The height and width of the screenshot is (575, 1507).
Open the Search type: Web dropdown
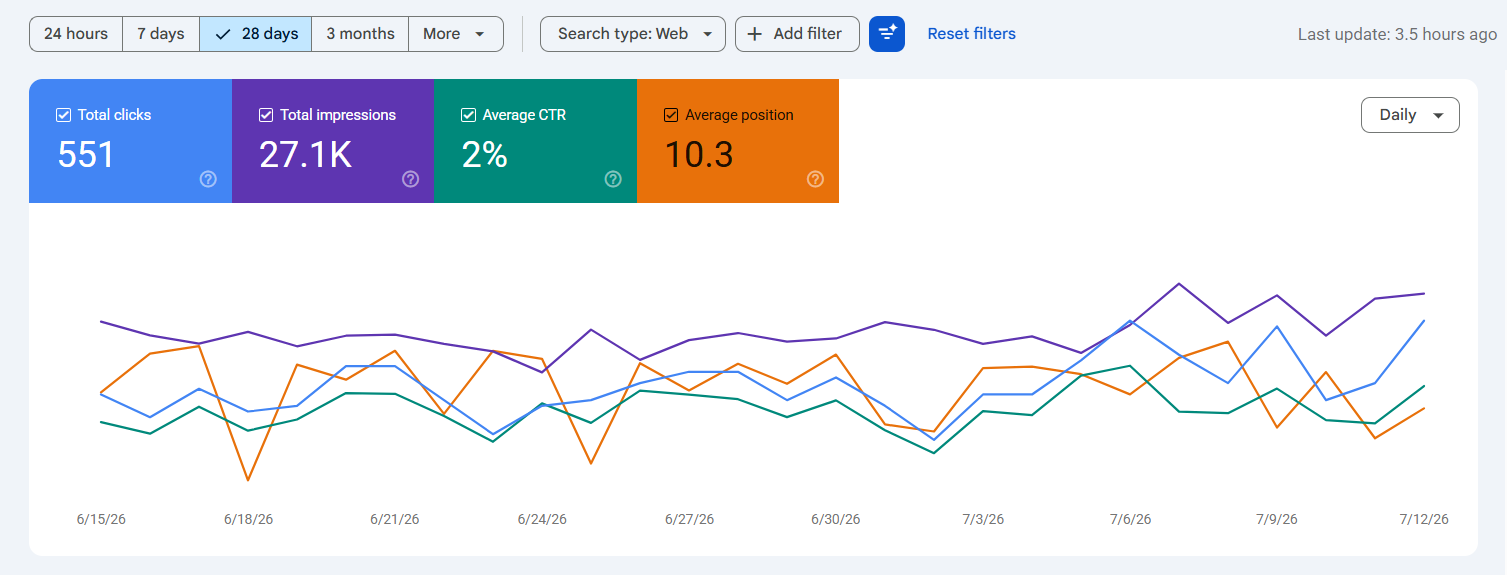coord(633,34)
